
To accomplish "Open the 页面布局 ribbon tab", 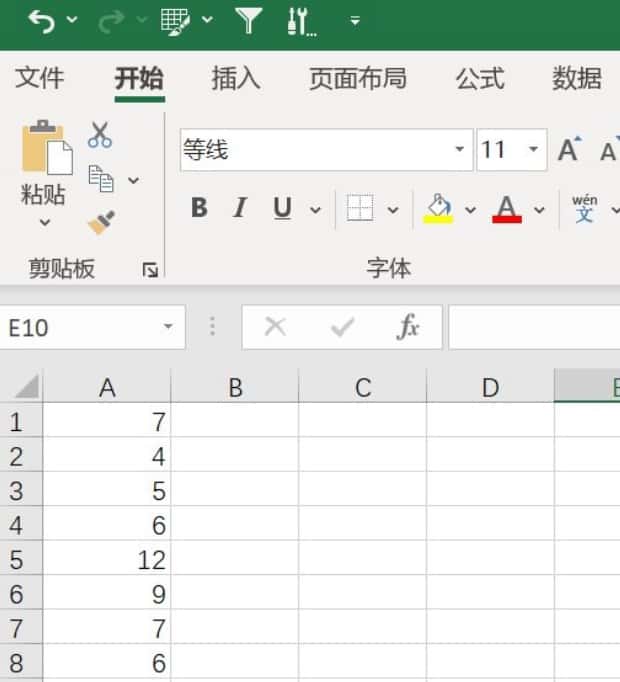I will tap(357, 78).
